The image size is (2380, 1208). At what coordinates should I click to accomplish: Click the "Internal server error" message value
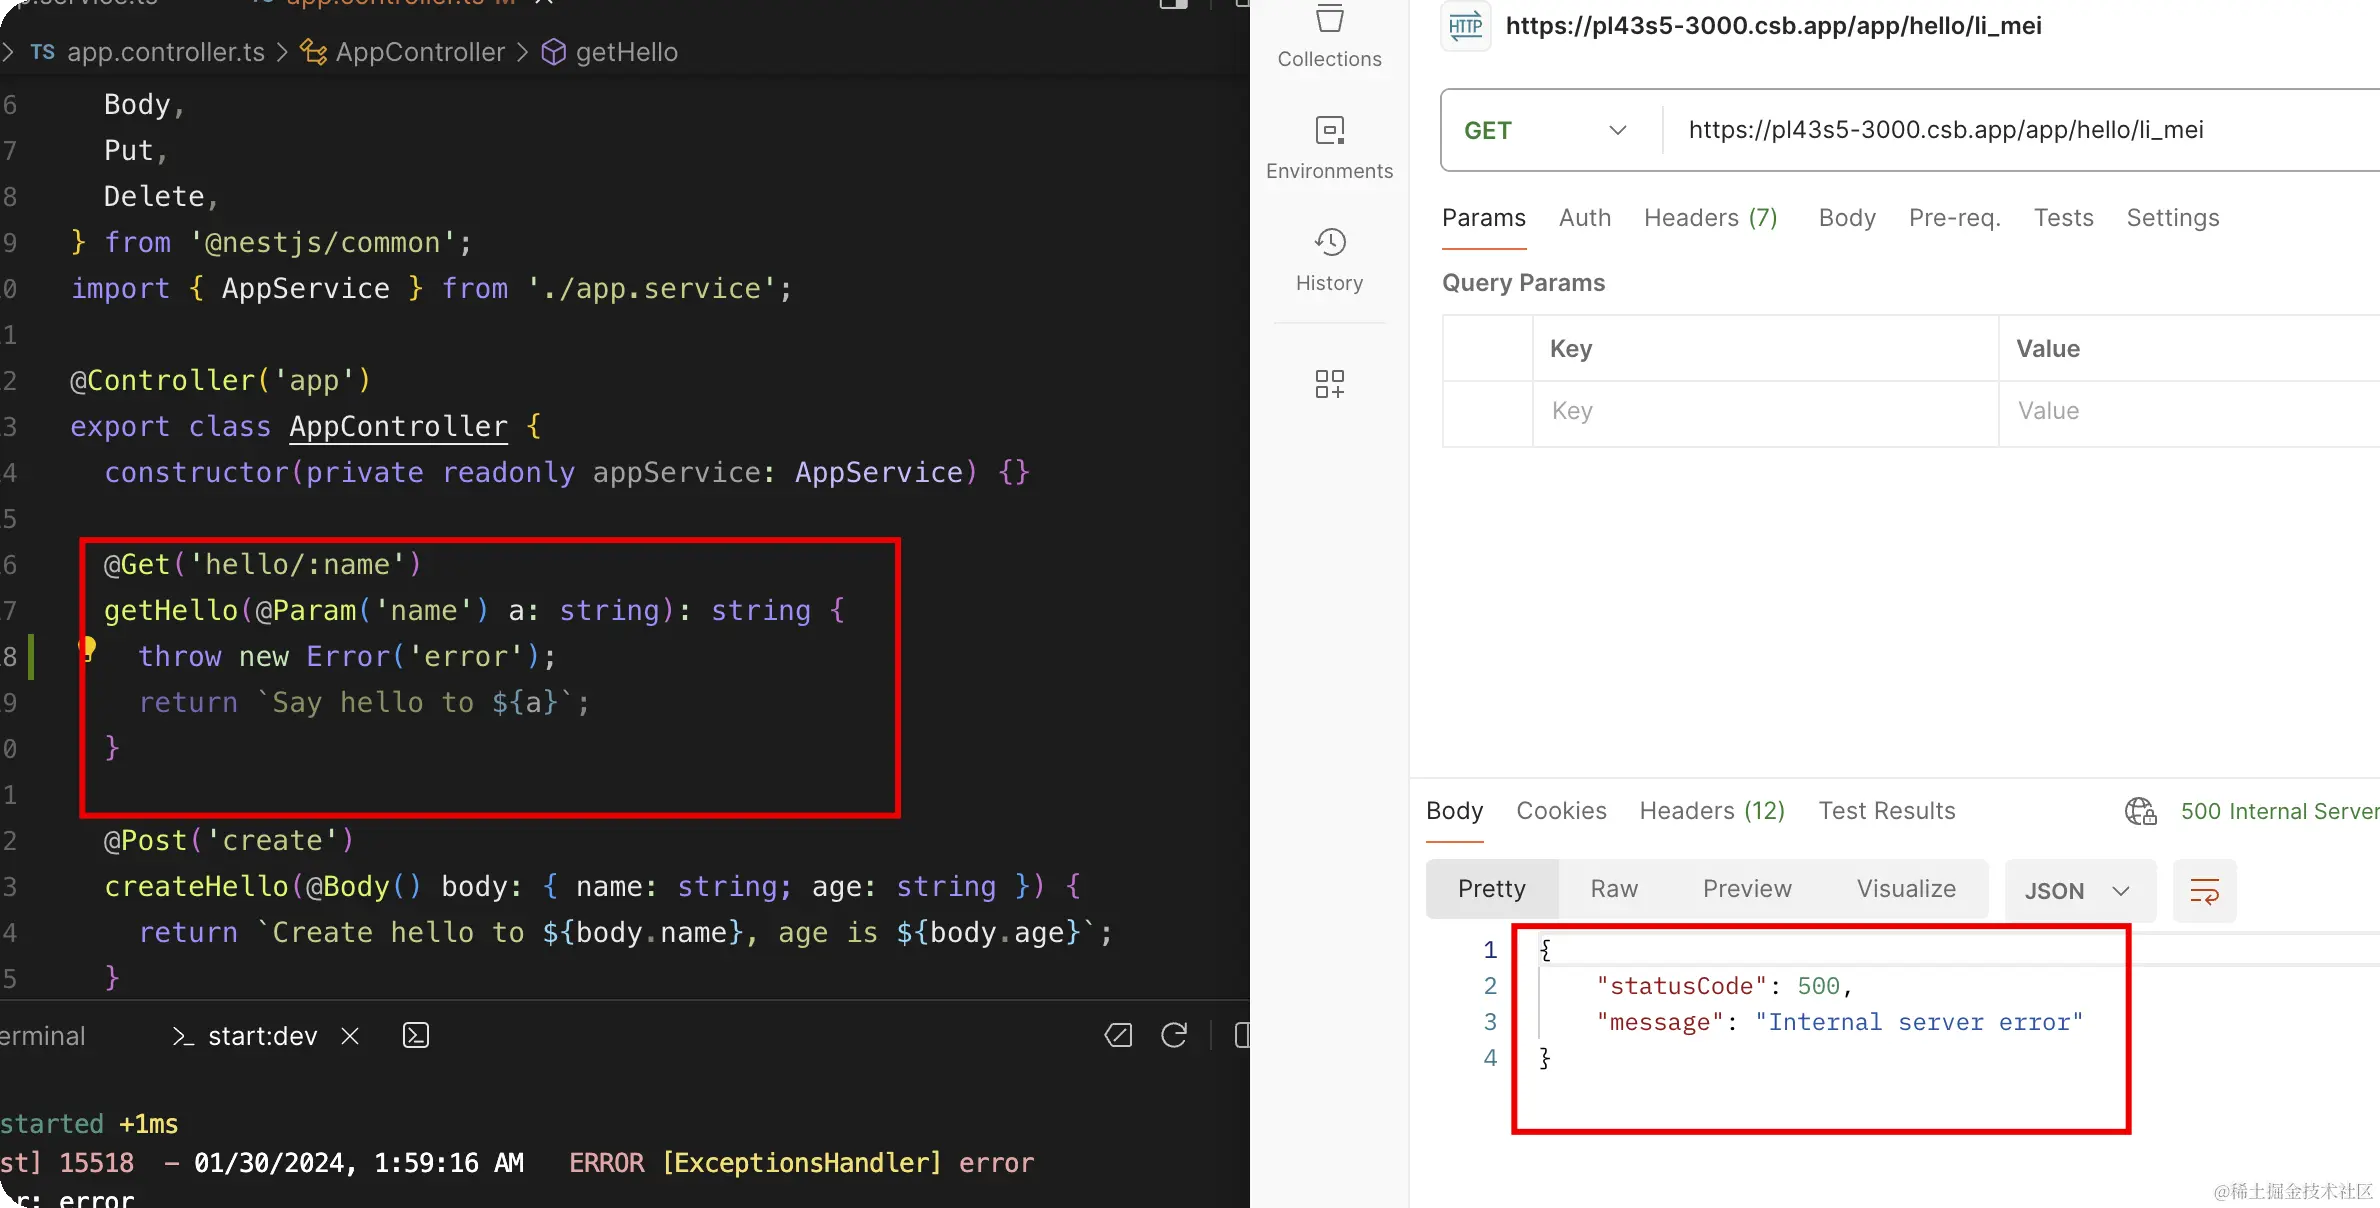click(x=1919, y=1022)
